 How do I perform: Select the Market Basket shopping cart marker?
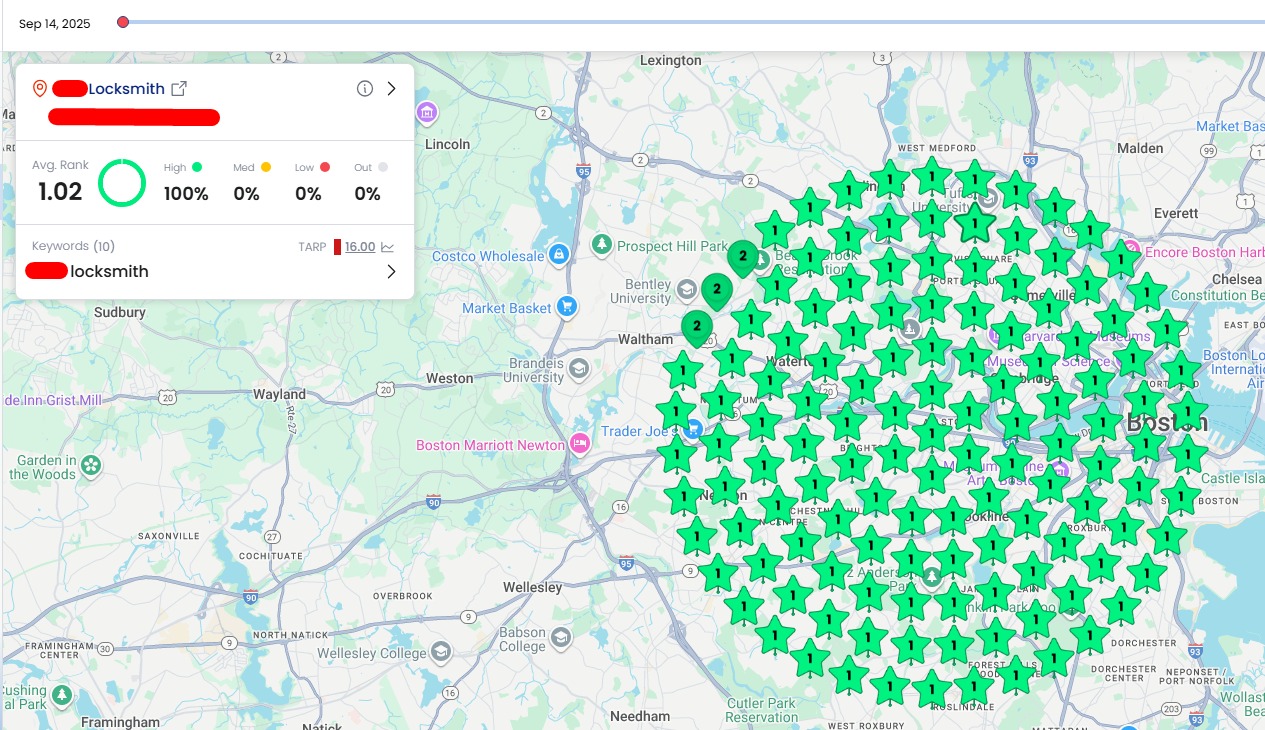567,307
